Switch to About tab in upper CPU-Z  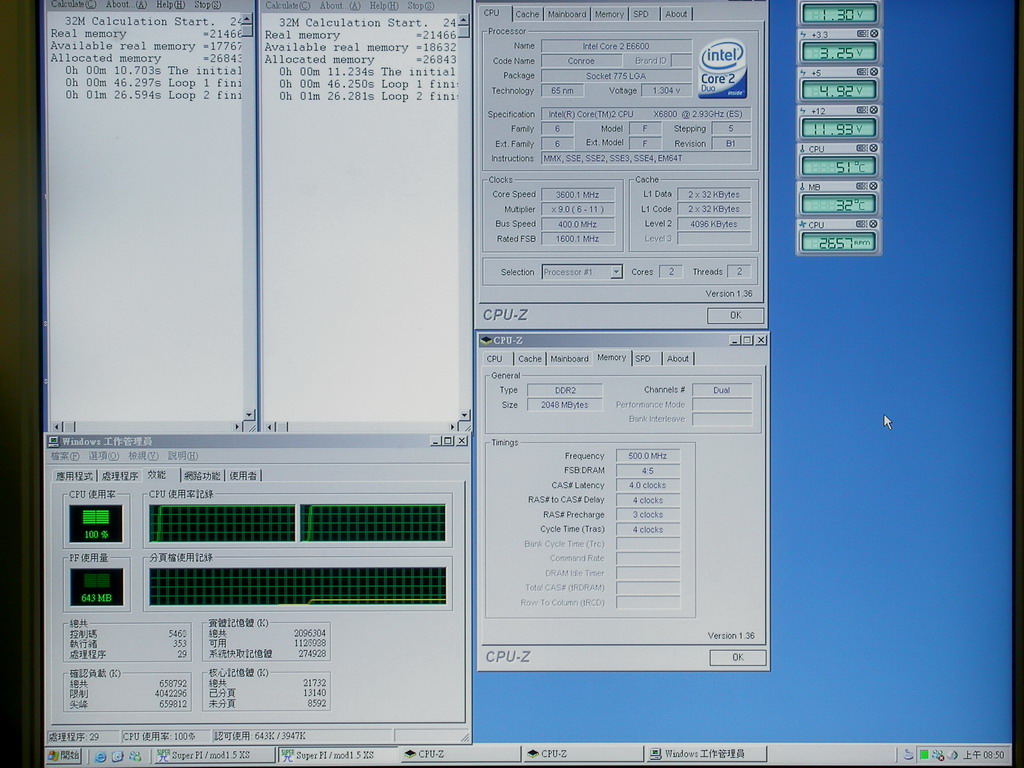tap(676, 14)
